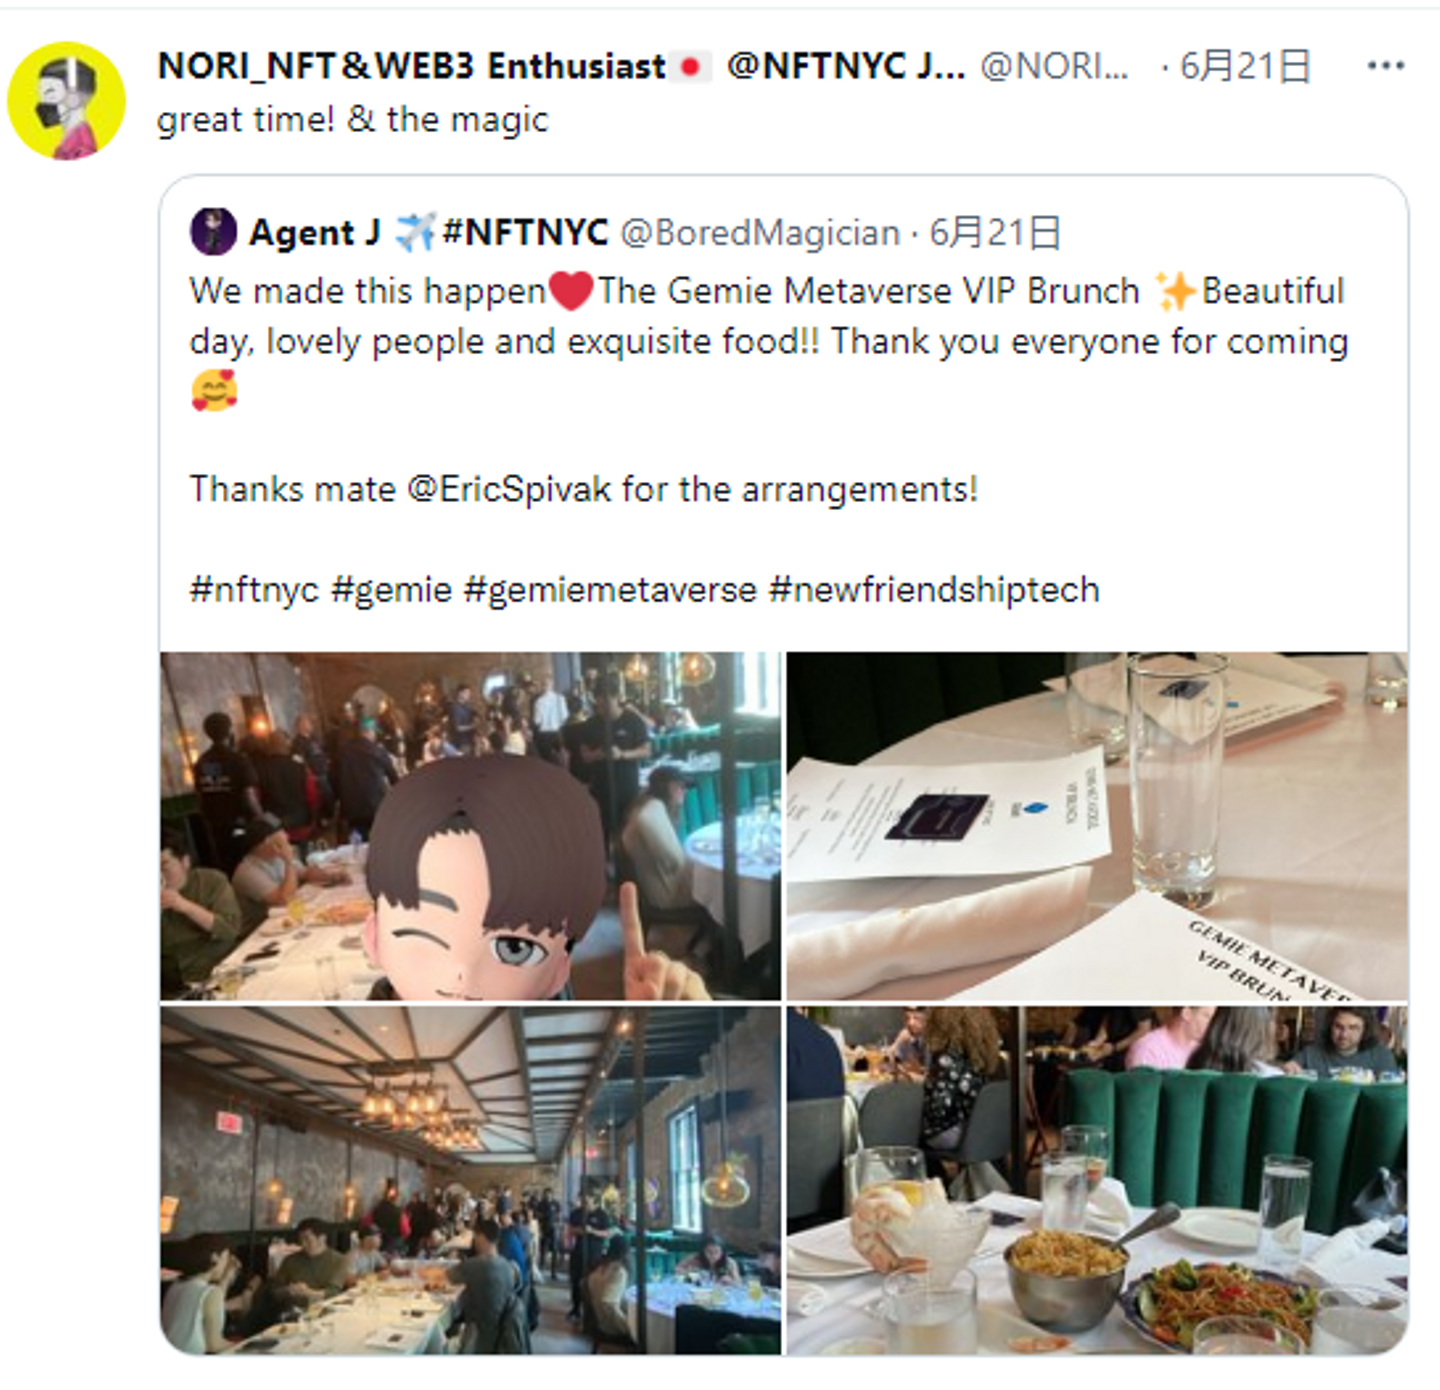This screenshot has width=1440, height=1390.
Task: Click Agent J small profile avatar
Action: (x=213, y=232)
